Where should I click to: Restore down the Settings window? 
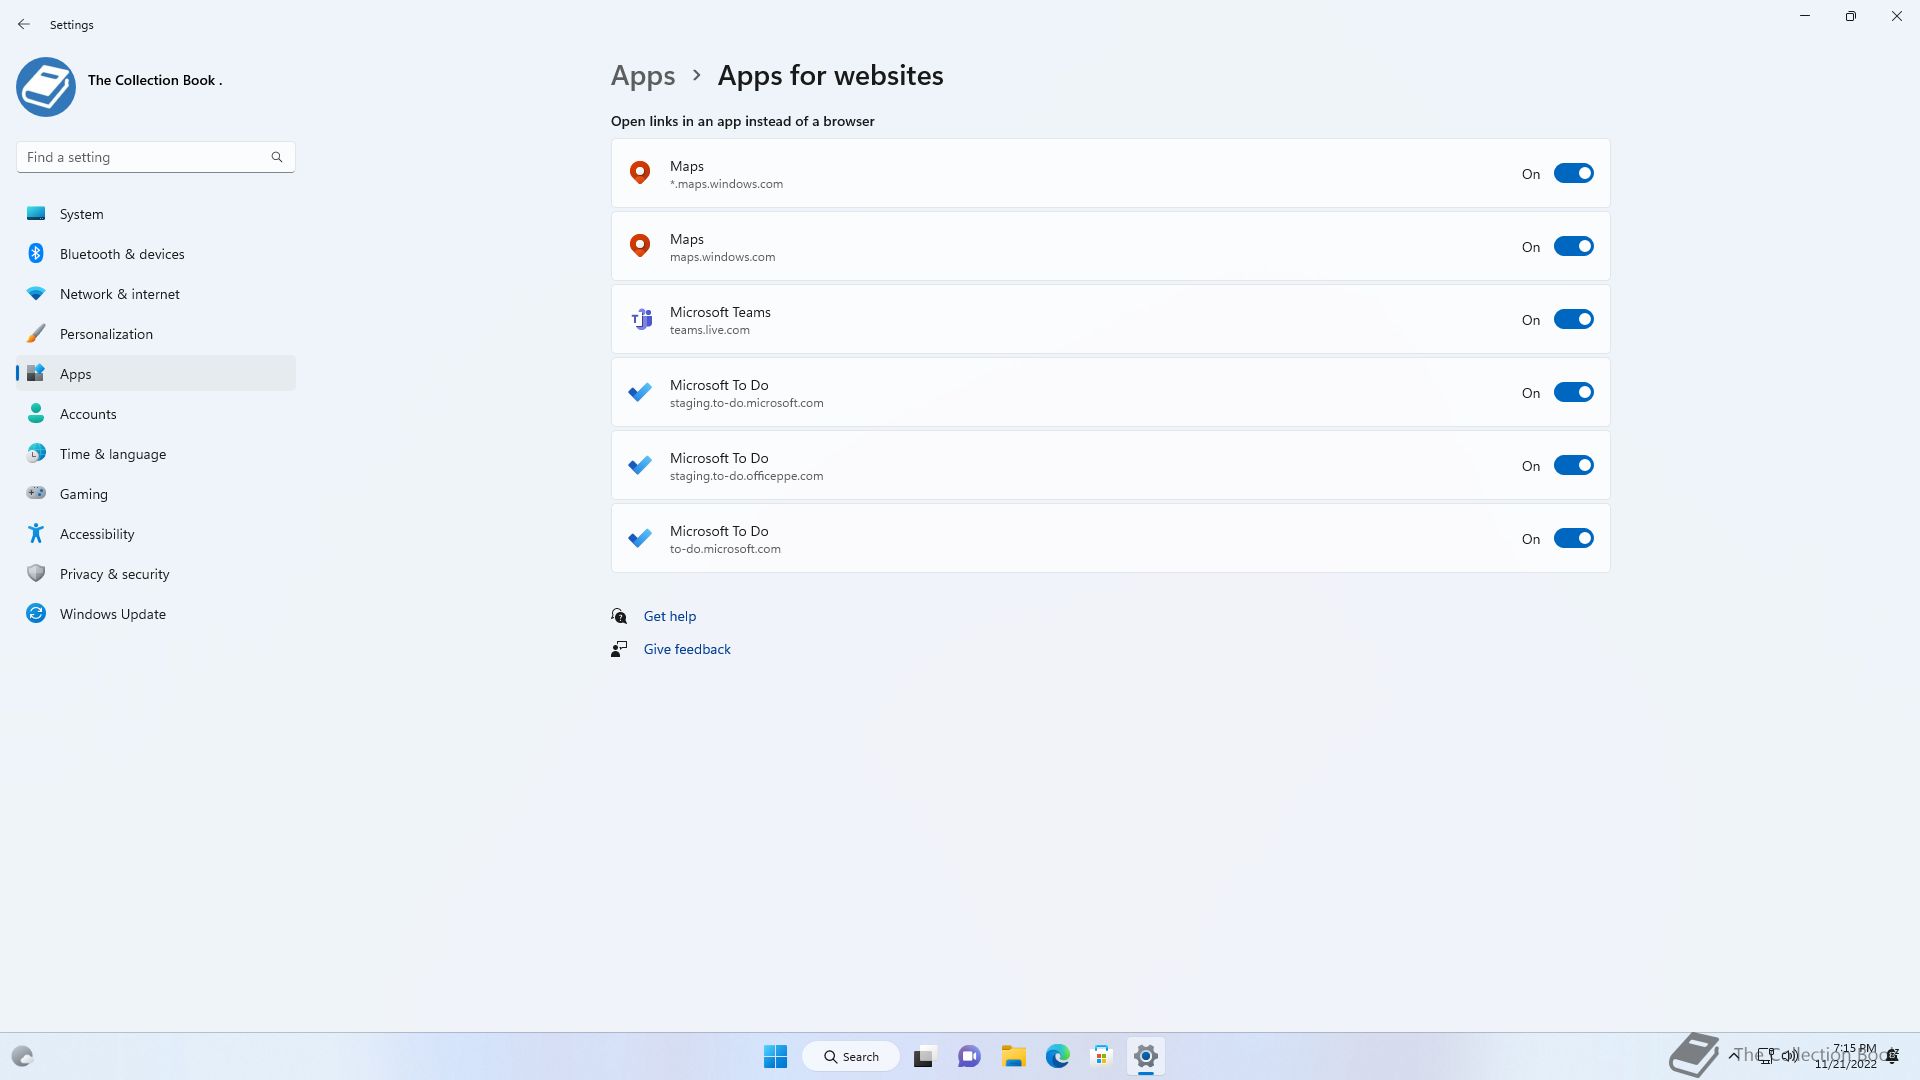(1851, 16)
